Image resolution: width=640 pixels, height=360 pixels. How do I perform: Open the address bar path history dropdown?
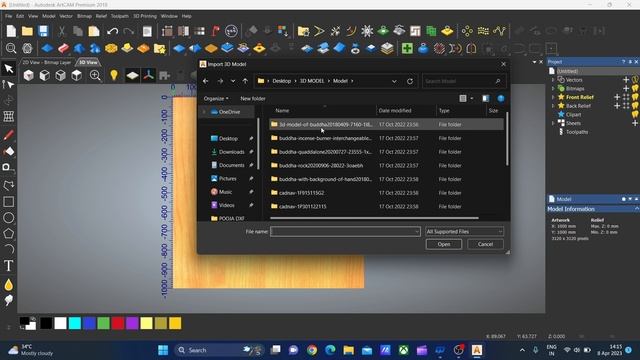pyautogui.click(x=394, y=81)
